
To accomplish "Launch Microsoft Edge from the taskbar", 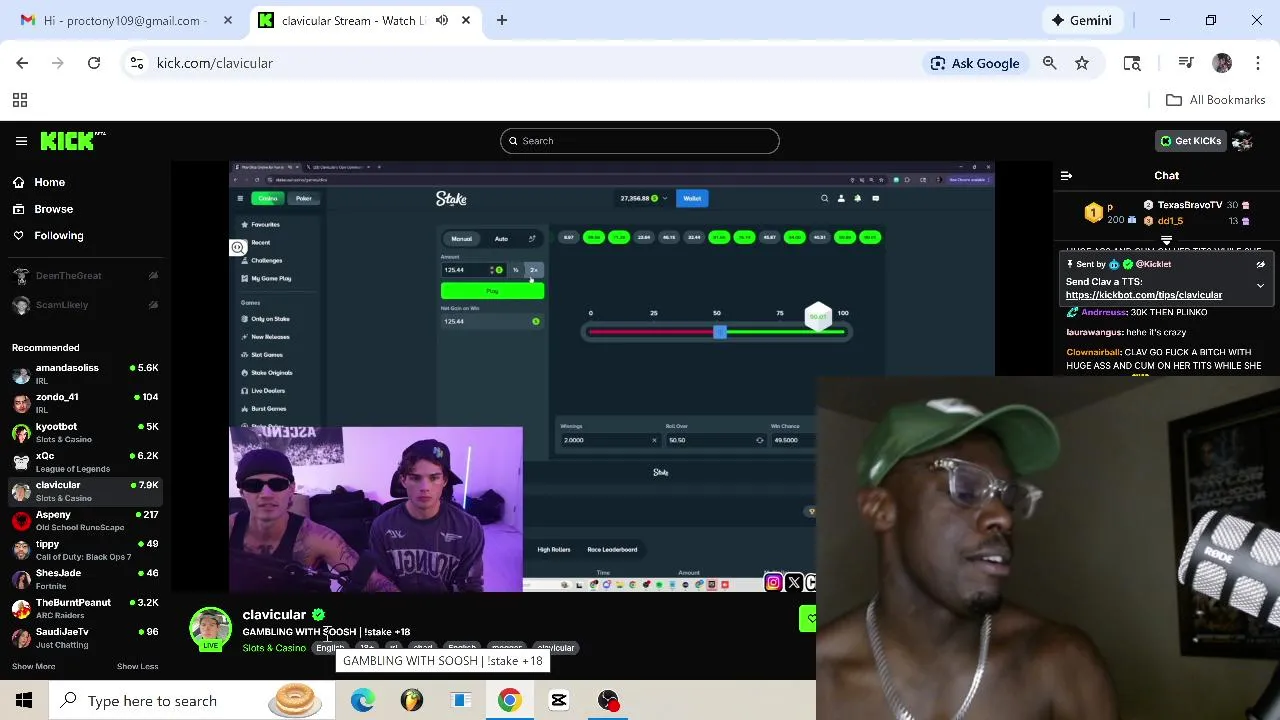I will point(362,701).
